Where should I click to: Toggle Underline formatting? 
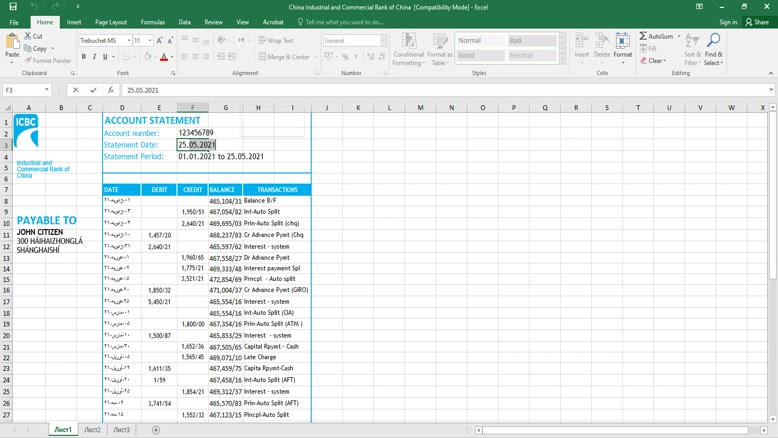point(105,57)
